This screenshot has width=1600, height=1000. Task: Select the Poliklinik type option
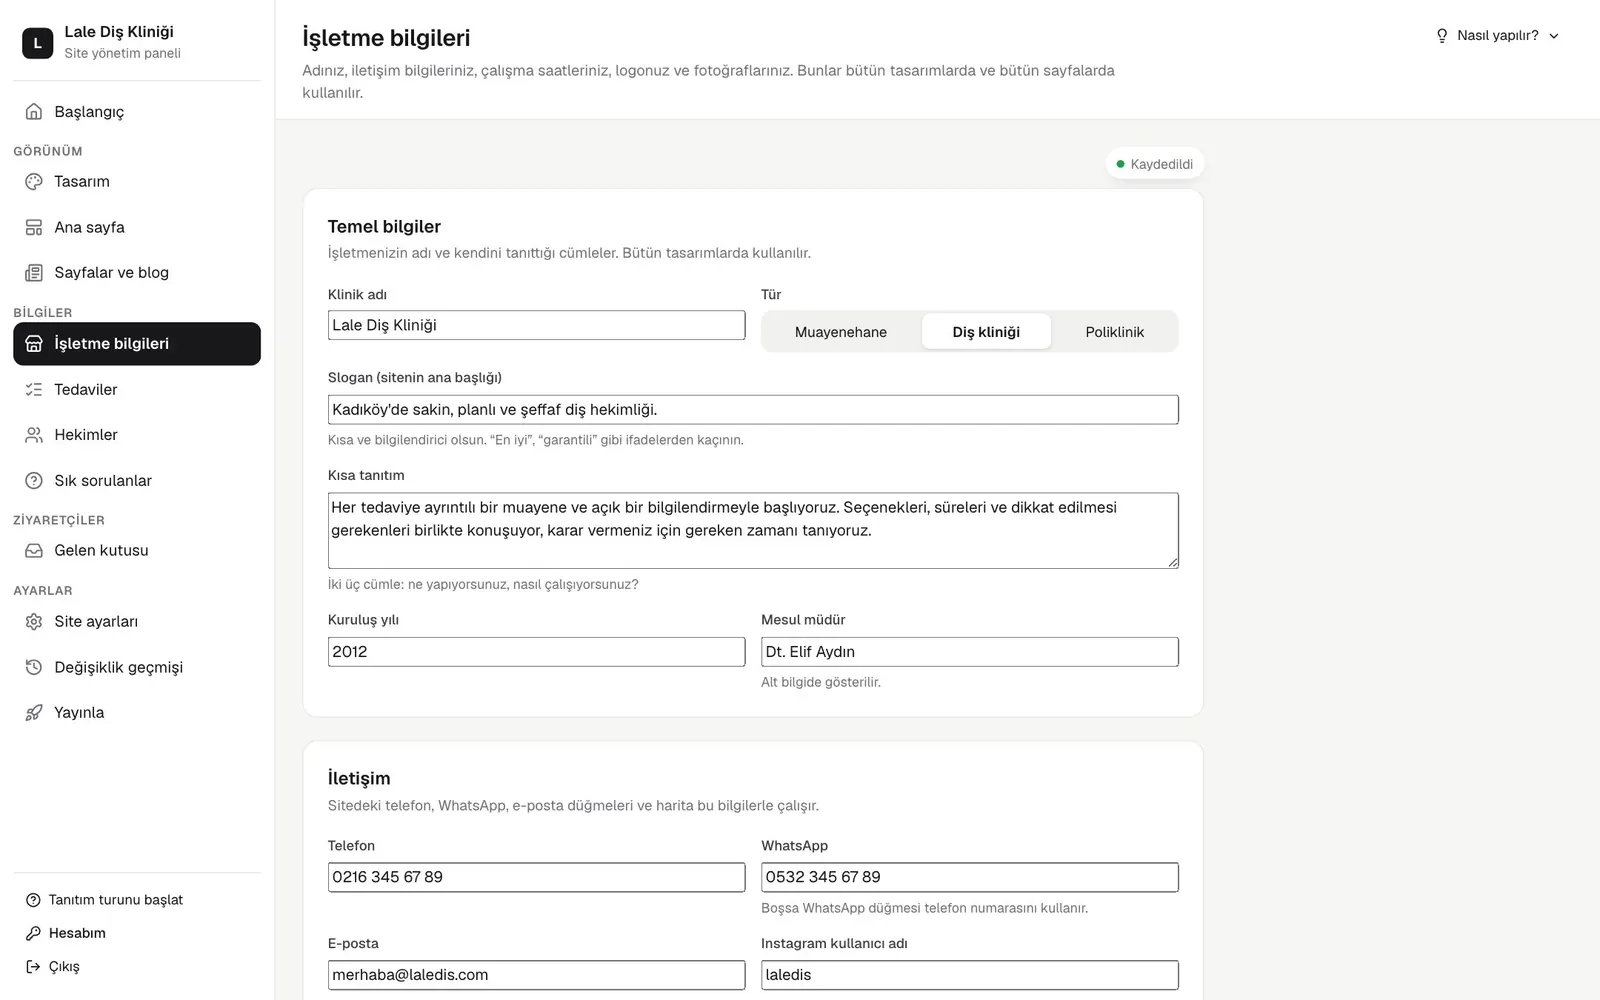click(x=1114, y=332)
